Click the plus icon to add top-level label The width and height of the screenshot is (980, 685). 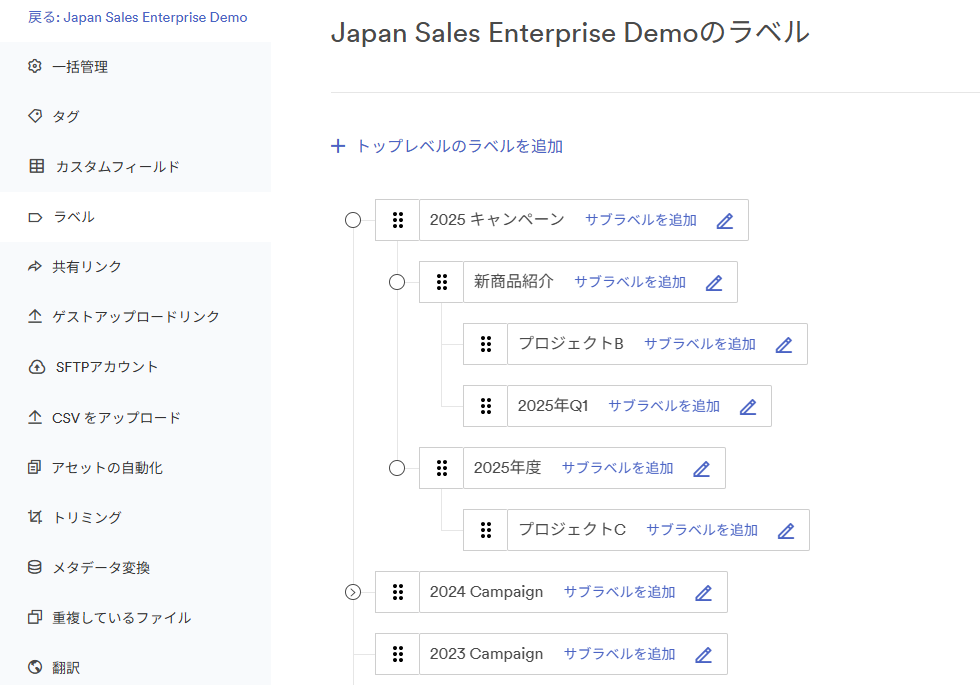click(338, 146)
